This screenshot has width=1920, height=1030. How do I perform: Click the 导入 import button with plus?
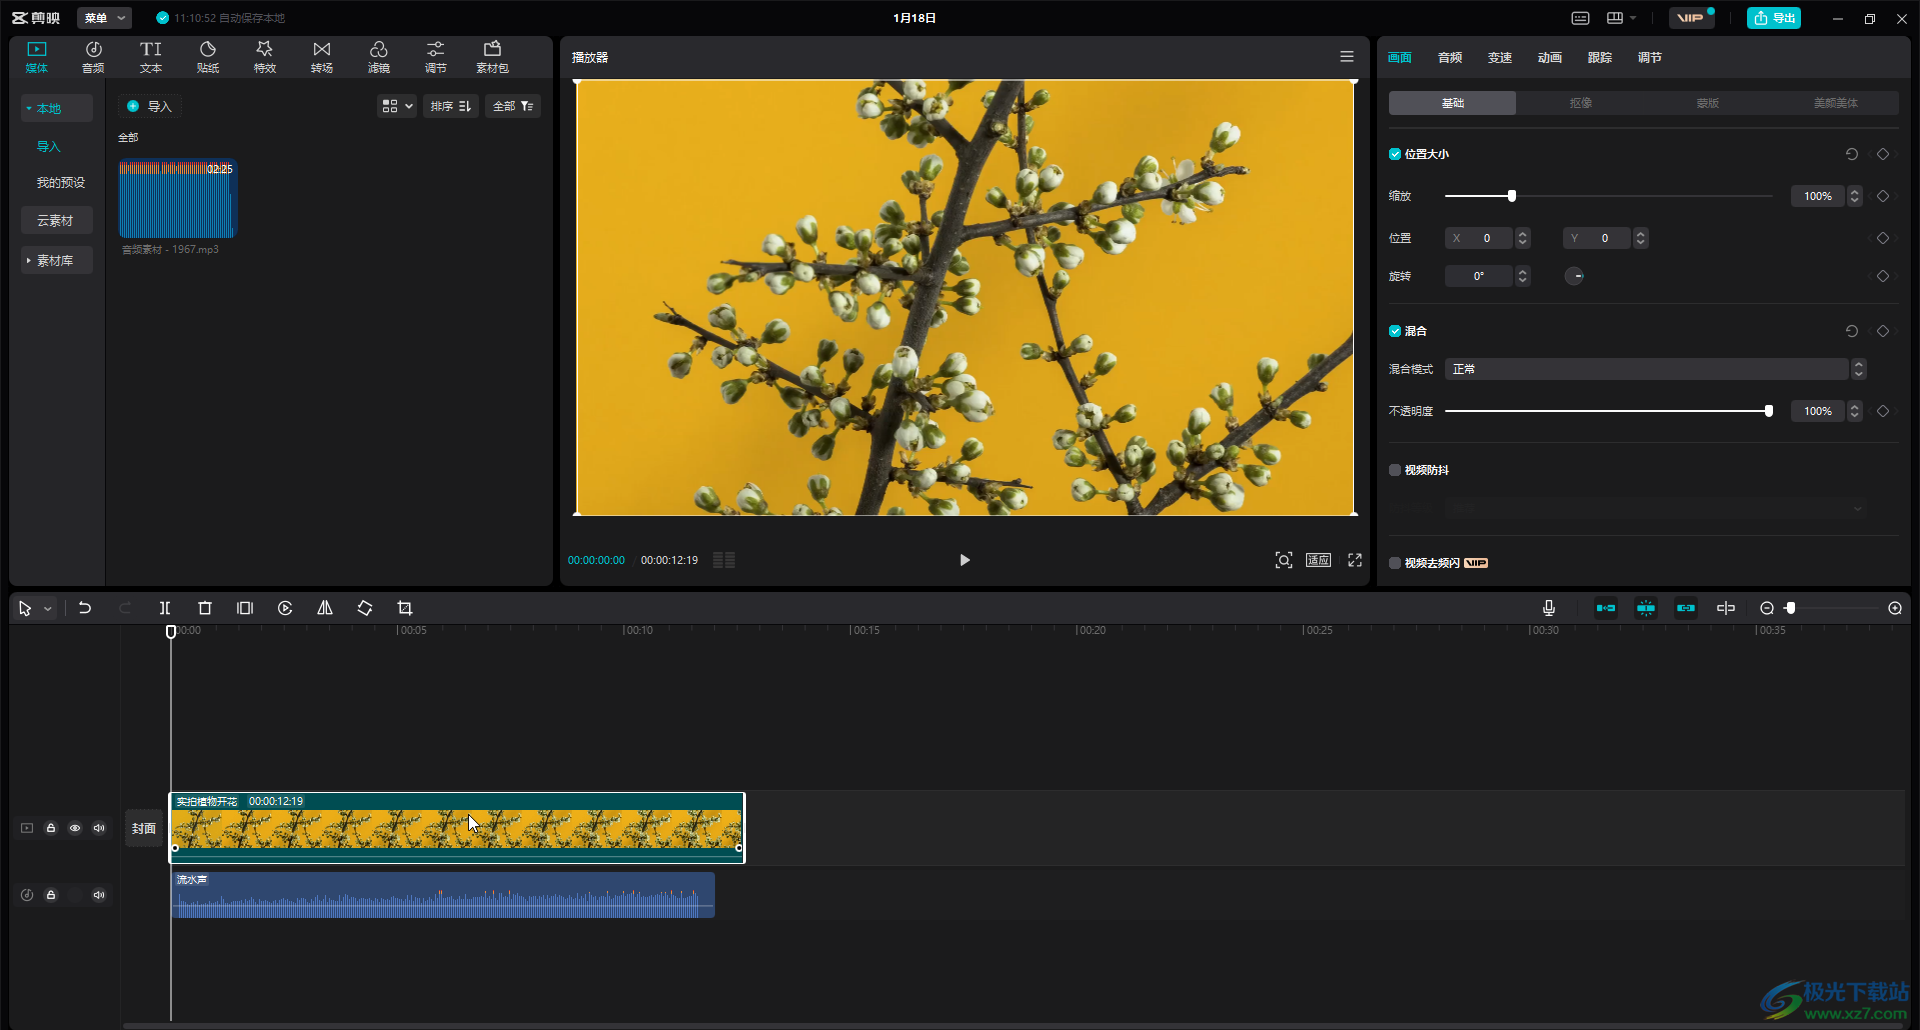coord(150,106)
